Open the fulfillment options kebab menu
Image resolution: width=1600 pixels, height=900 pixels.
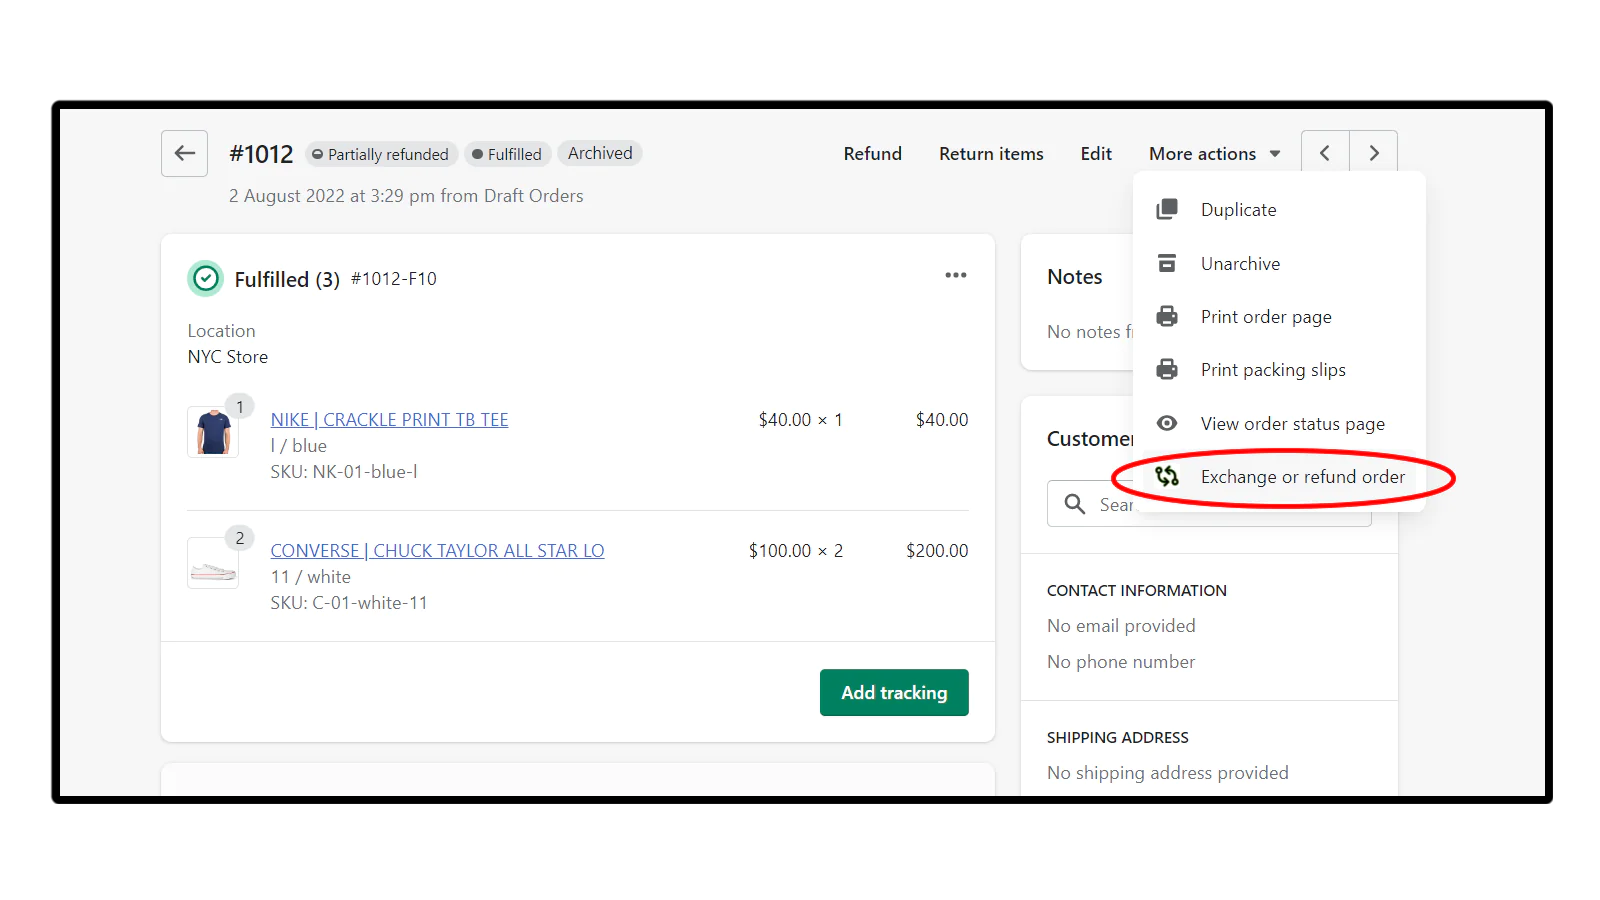pyautogui.click(x=956, y=275)
